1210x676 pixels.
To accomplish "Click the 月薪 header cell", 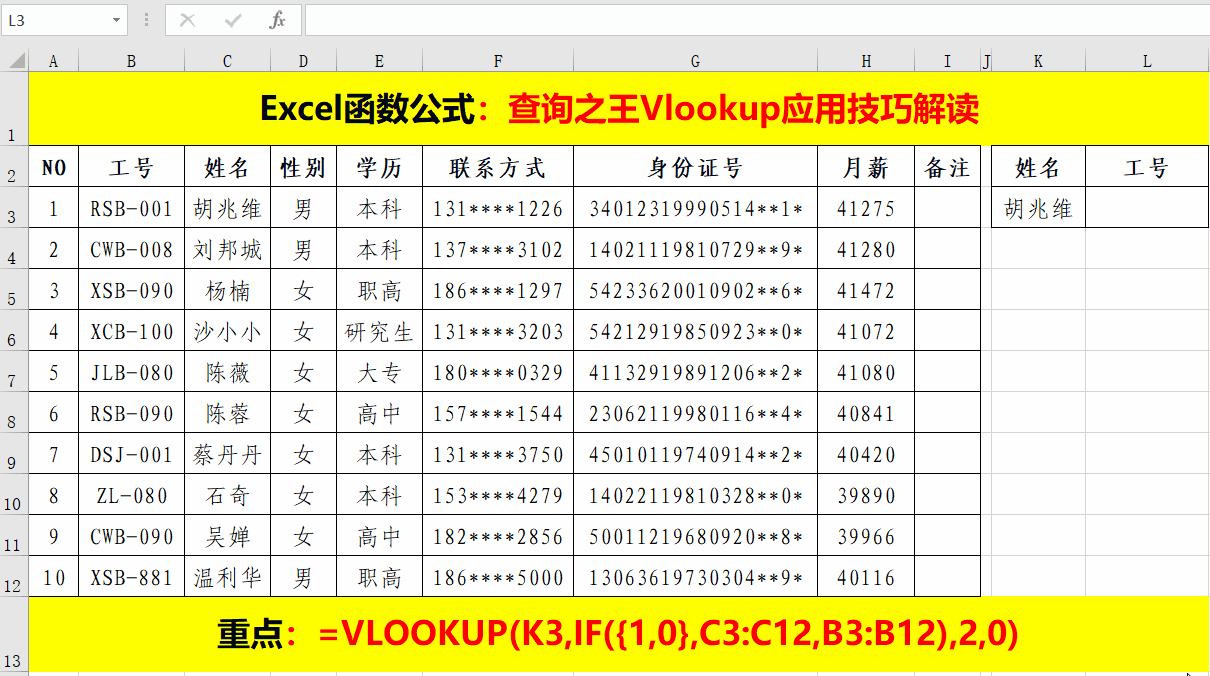I will coord(866,167).
